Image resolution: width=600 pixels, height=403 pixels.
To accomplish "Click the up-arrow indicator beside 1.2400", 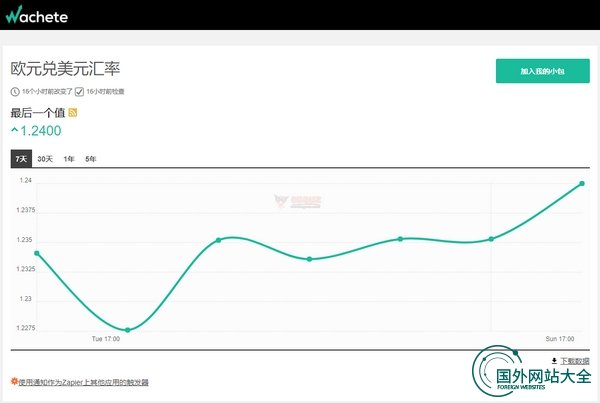I will (15, 130).
